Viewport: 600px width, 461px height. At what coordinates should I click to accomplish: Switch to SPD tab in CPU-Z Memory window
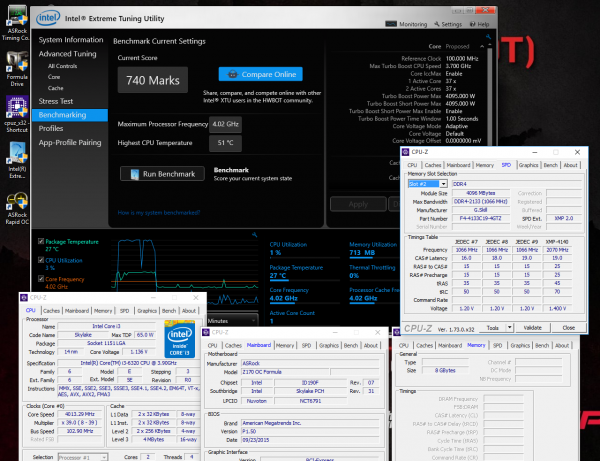(x=497, y=345)
